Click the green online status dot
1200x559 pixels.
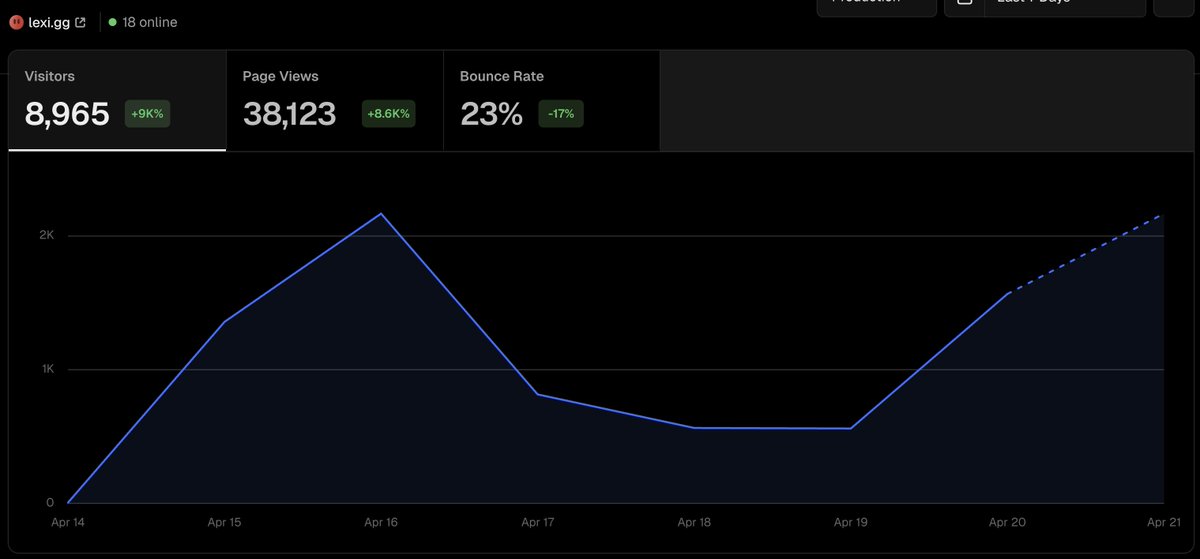[112, 22]
